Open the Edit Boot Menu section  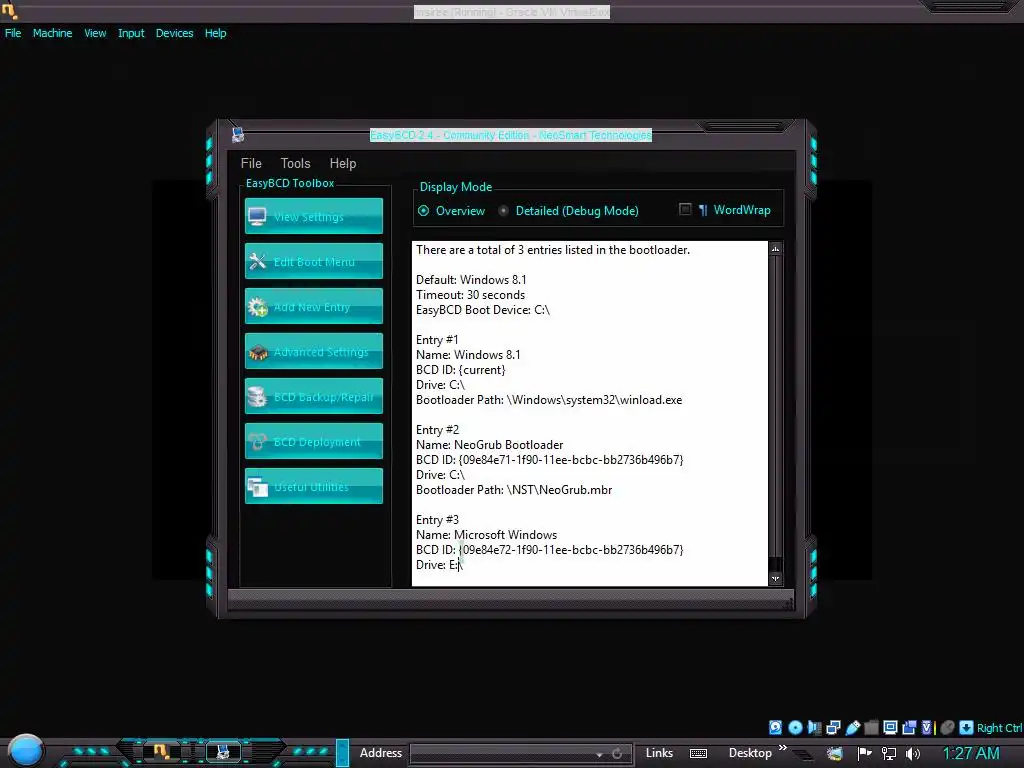(x=313, y=261)
